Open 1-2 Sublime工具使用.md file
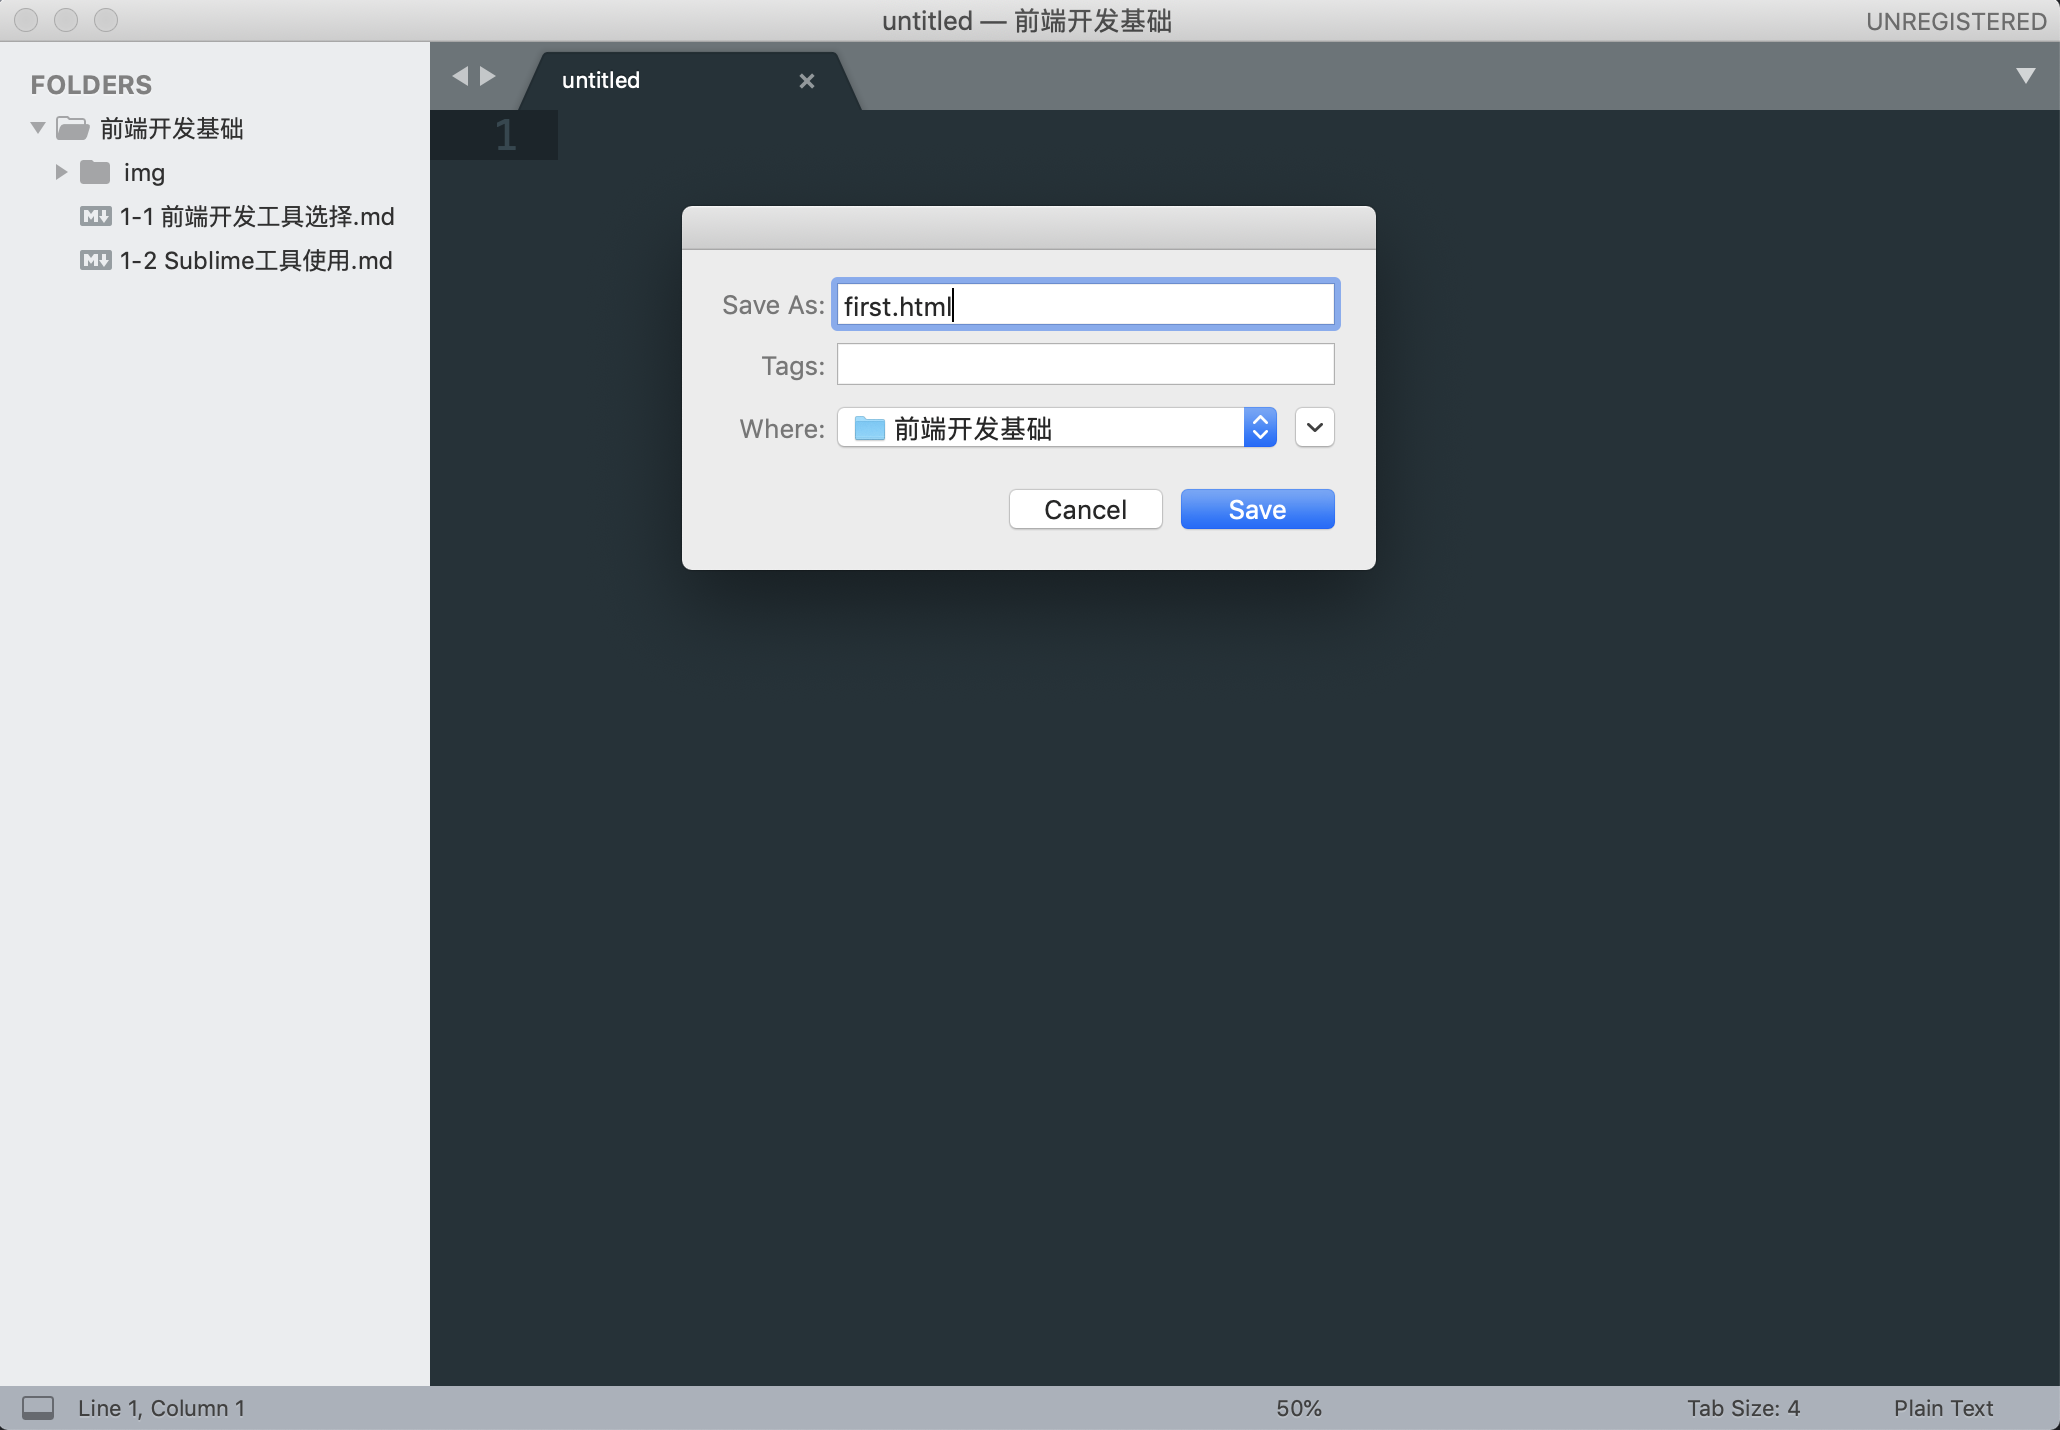 (255, 261)
